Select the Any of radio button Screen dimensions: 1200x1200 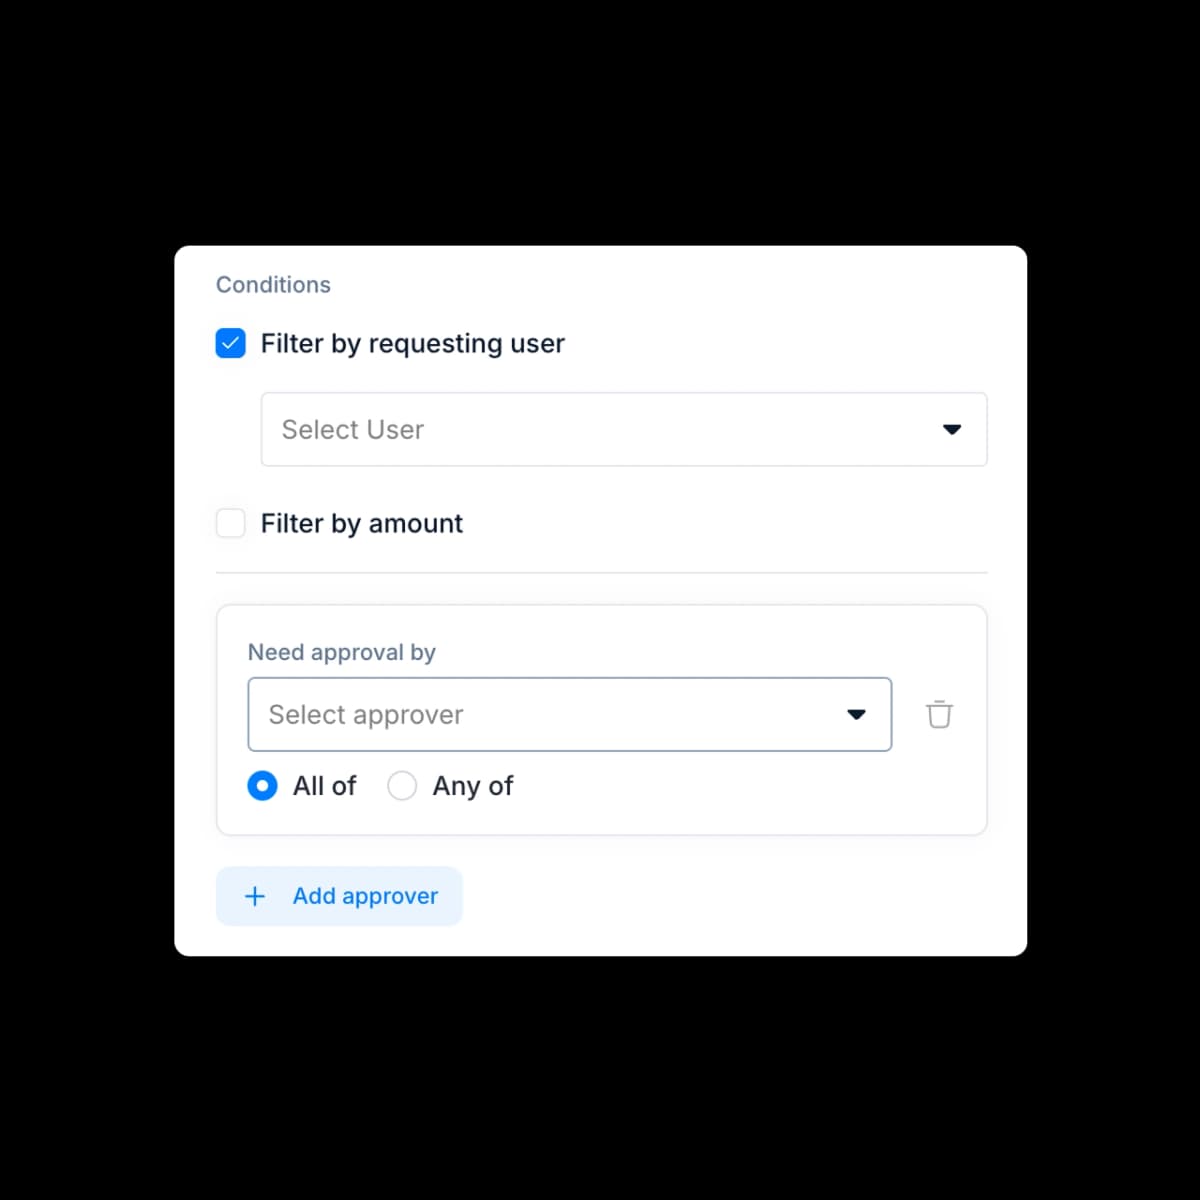pyautogui.click(x=402, y=786)
